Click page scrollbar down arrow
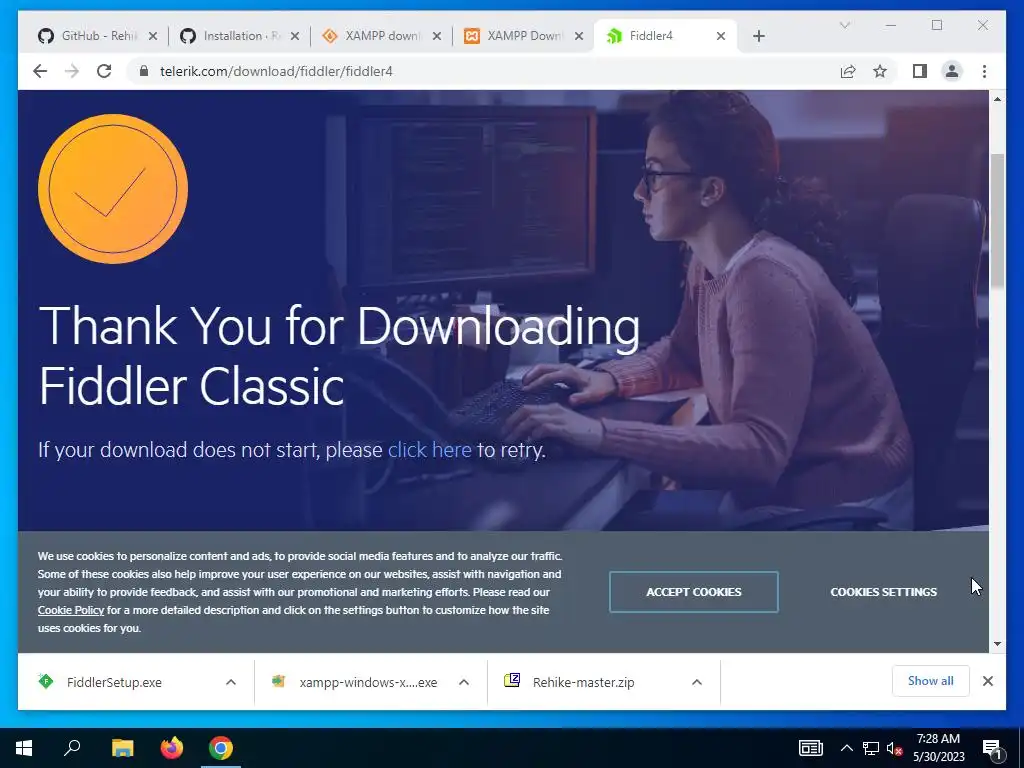This screenshot has width=1024, height=768. 997,644
